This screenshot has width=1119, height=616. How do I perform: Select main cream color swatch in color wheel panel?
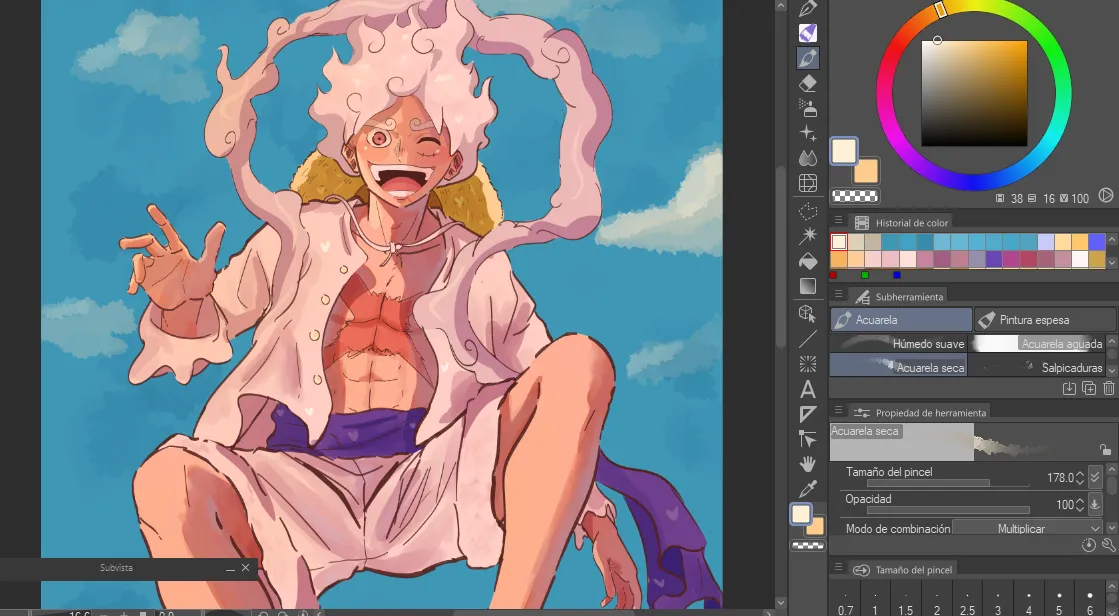pyautogui.click(x=844, y=151)
